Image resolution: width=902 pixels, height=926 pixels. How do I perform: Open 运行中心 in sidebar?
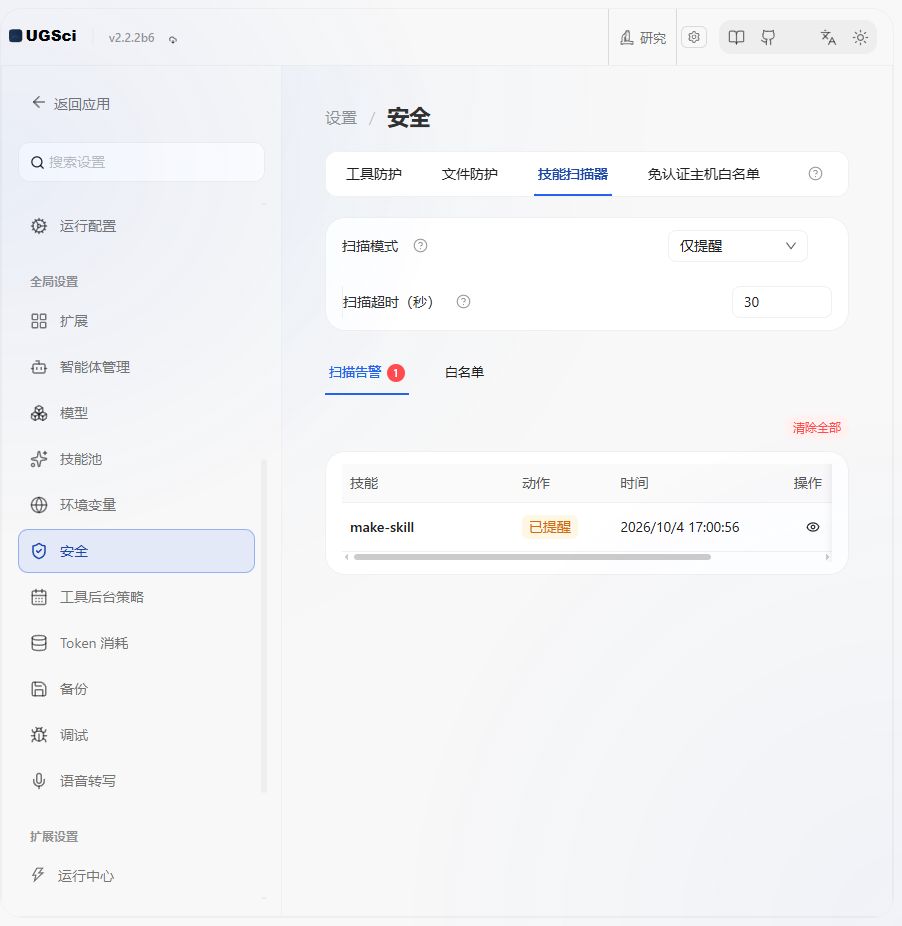coord(136,876)
